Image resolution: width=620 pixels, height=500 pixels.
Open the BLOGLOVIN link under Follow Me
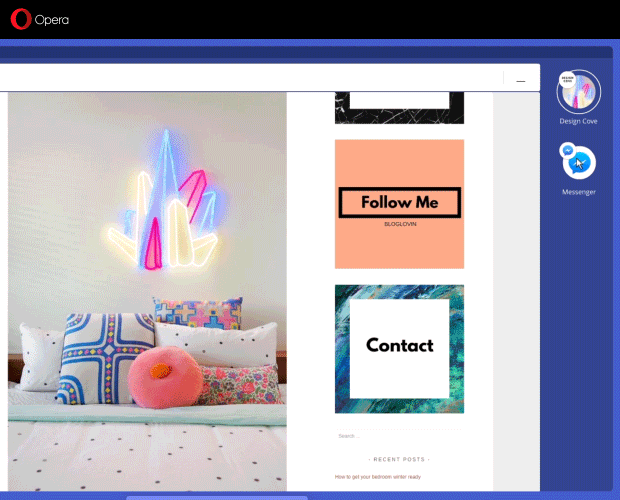click(x=399, y=224)
